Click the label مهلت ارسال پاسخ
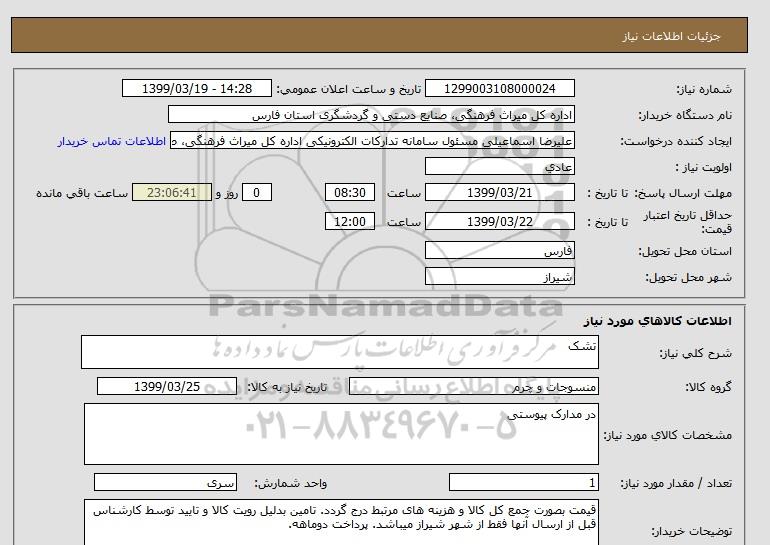The width and height of the screenshot is (770, 545). [x=685, y=193]
